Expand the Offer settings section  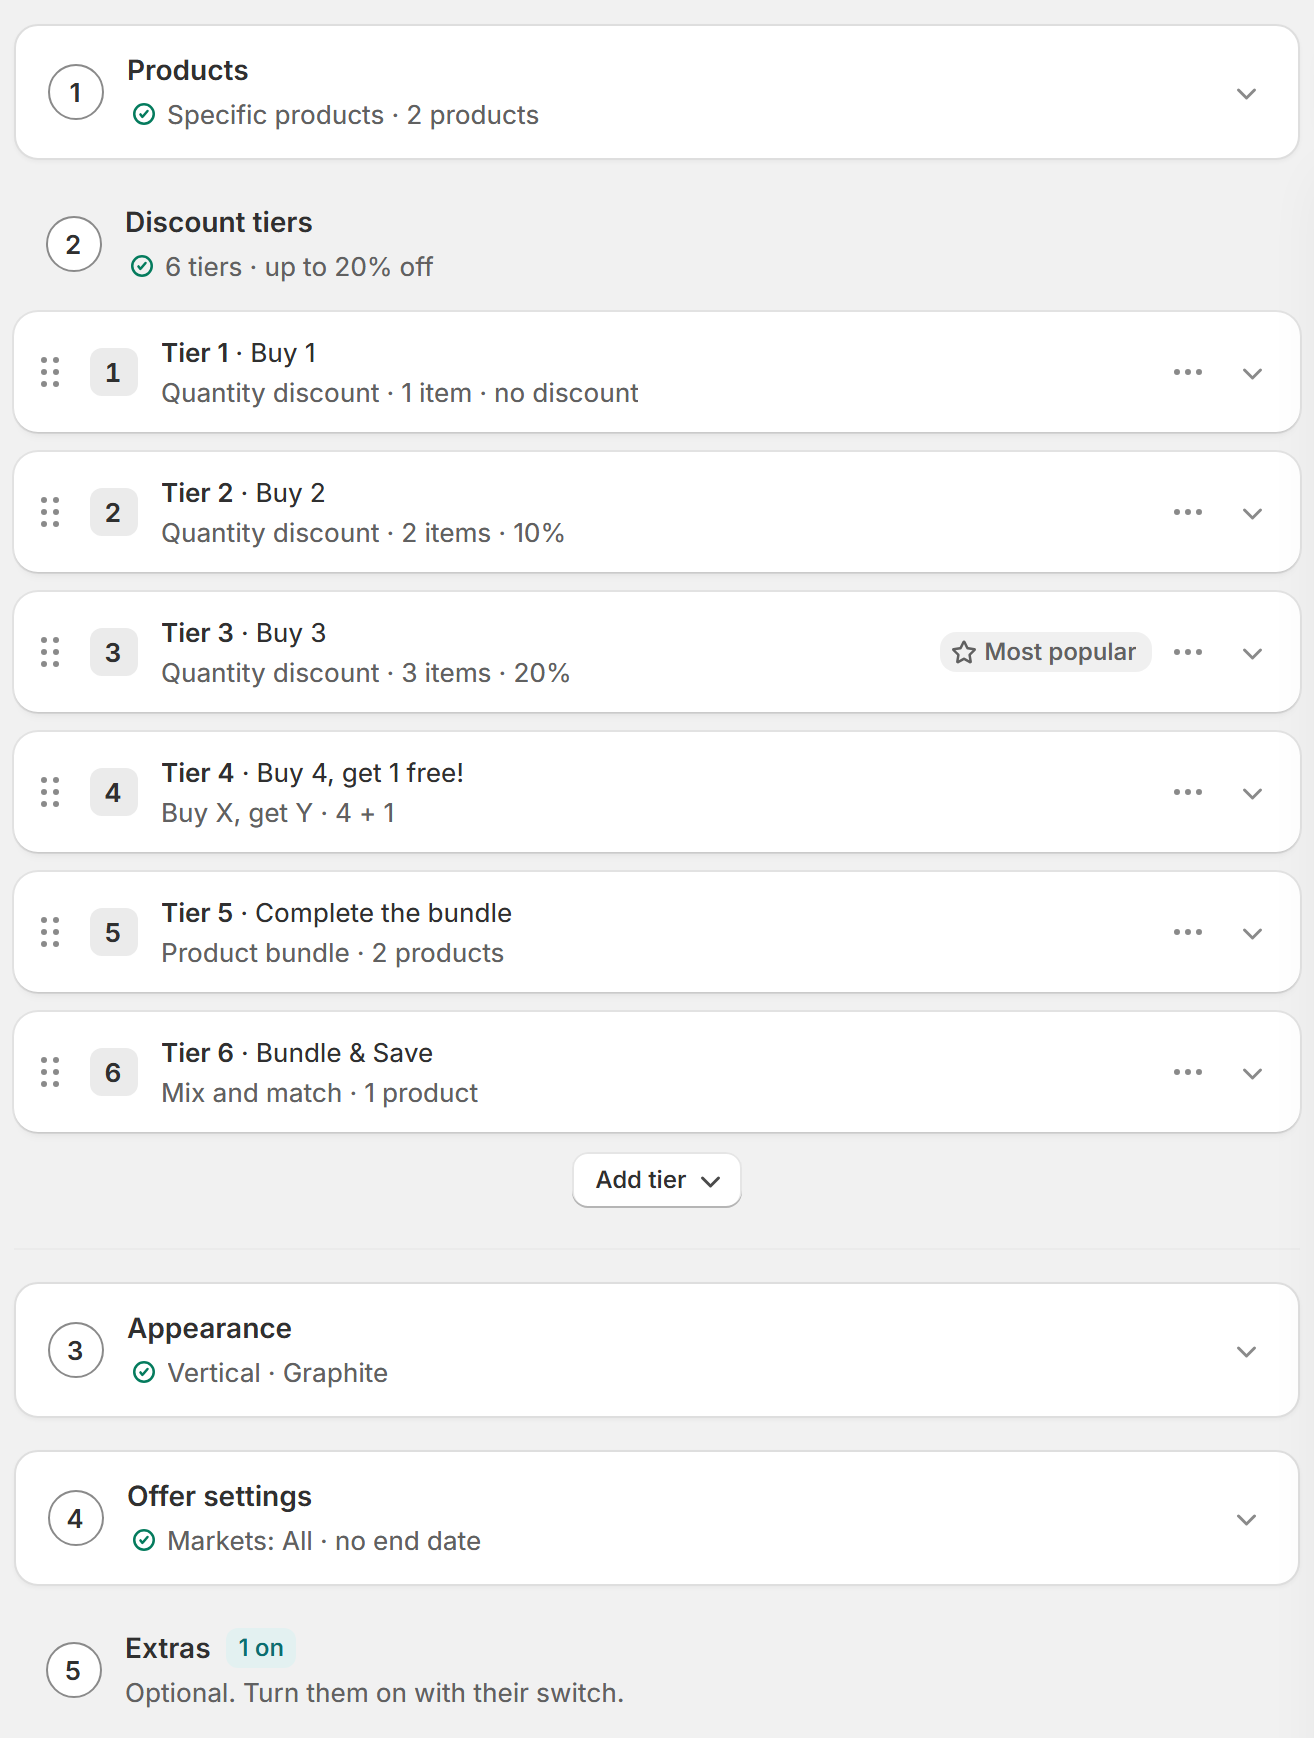click(x=1246, y=1519)
